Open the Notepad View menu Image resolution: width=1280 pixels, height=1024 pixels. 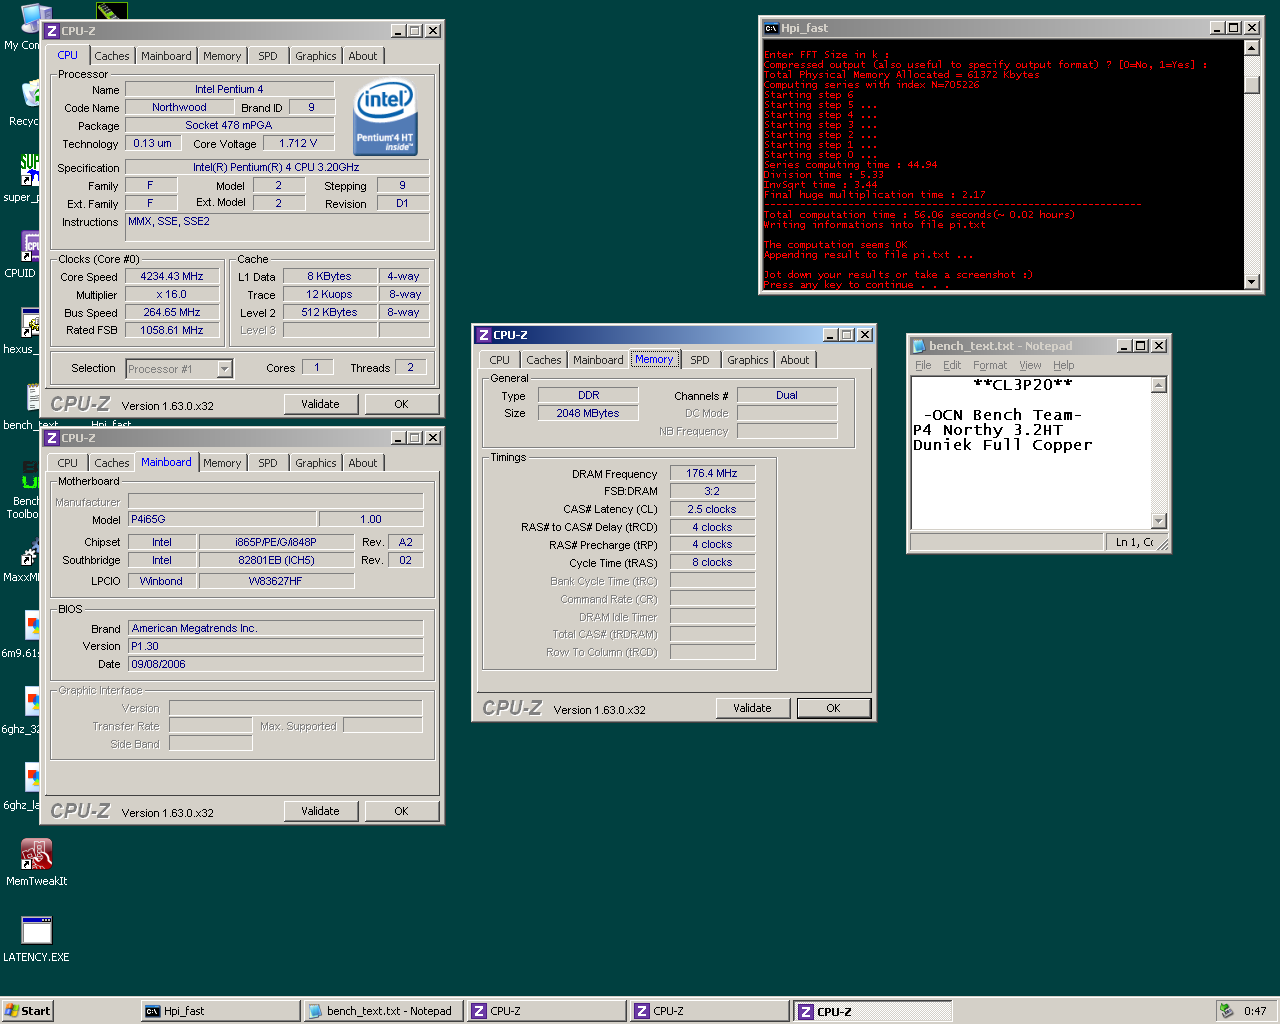(1030, 365)
